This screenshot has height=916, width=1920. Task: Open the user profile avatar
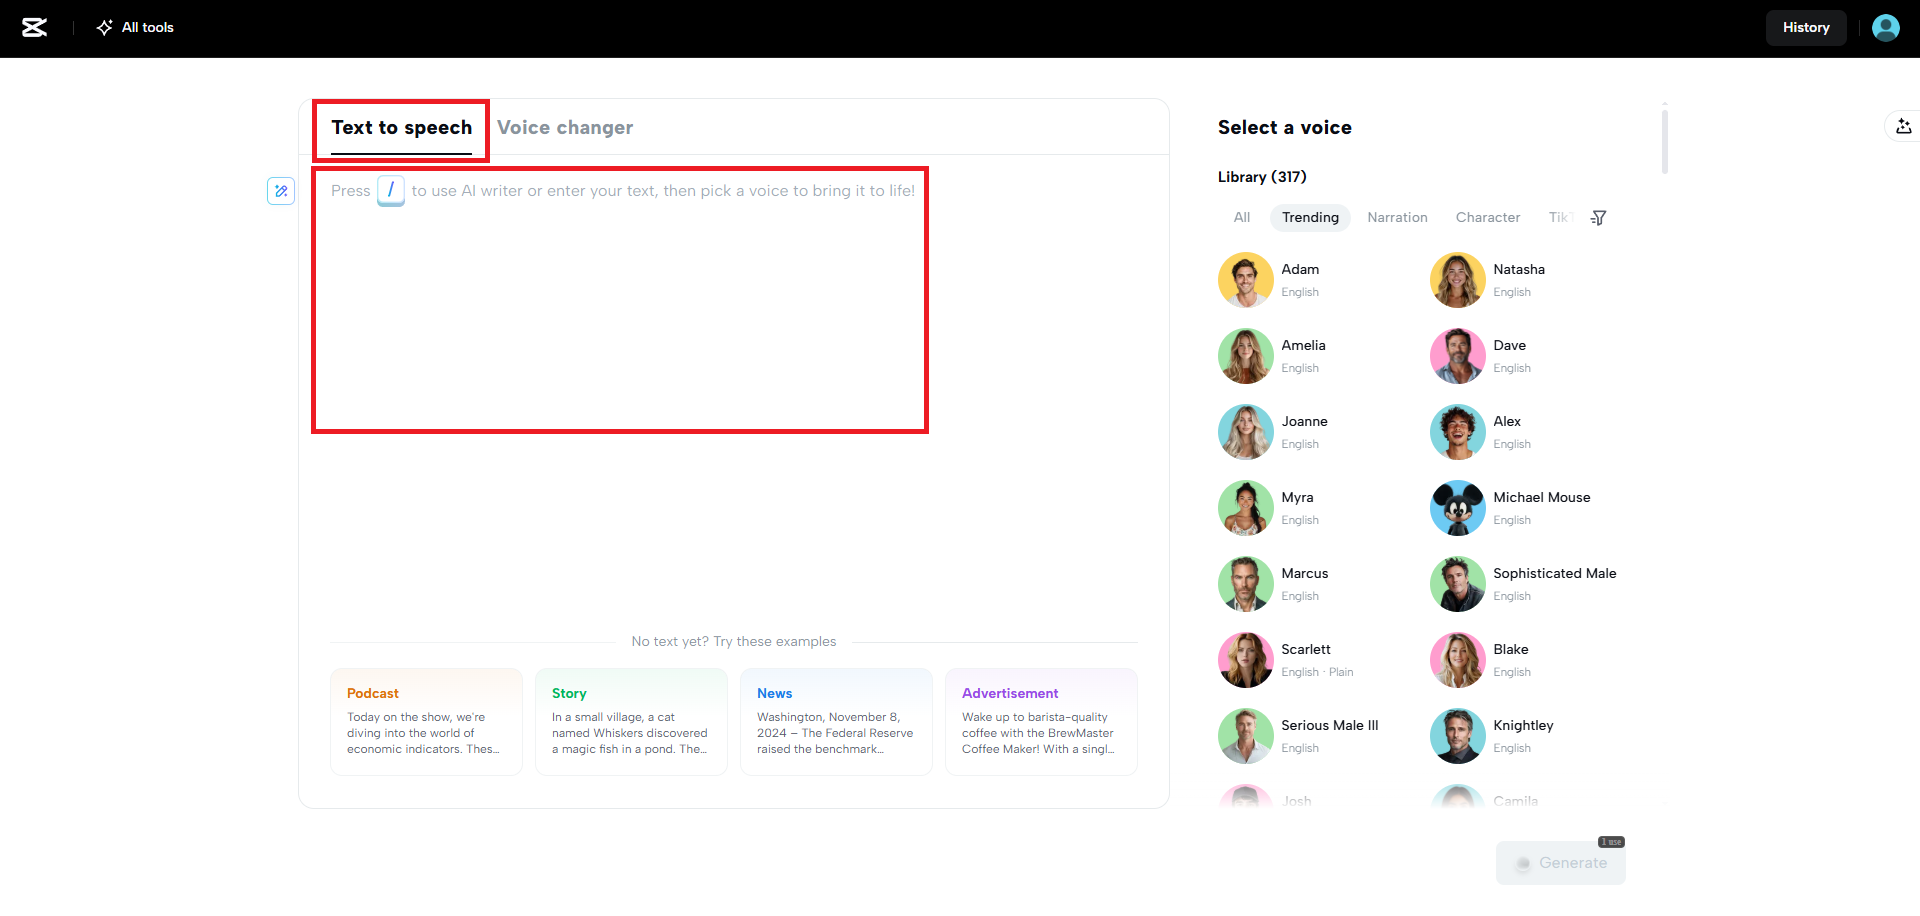[1885, 27]
